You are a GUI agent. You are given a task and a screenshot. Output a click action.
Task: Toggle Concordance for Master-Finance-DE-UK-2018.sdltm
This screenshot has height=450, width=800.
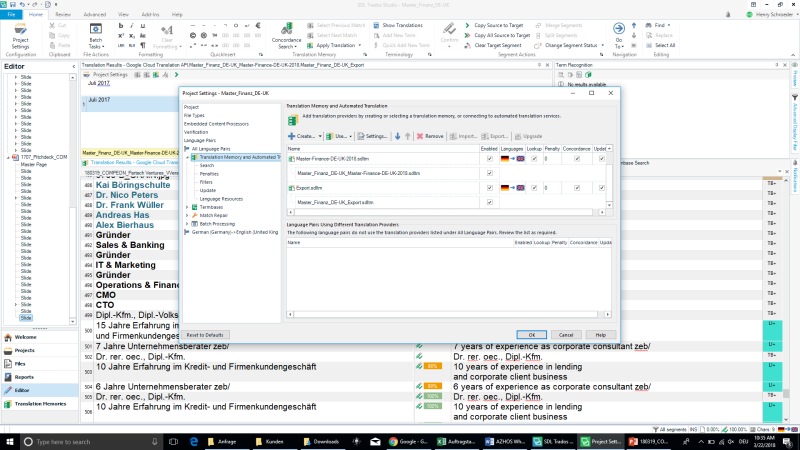point(577,159)
